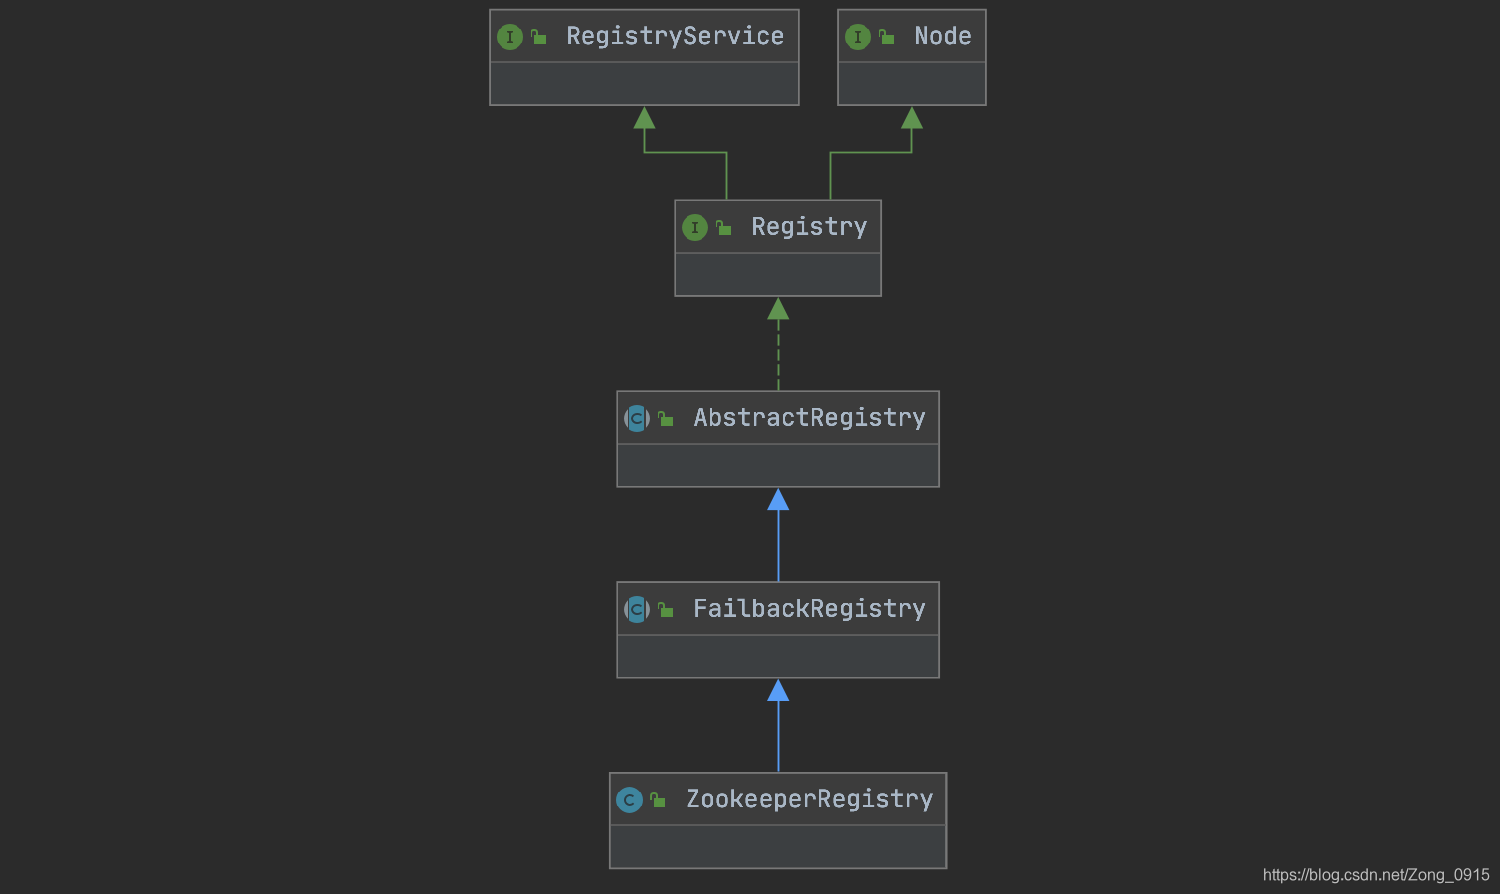This screenshot has height=894, width=1500.
Task: Click the public lock icon beside RegistryService
Action: point(538,37)
